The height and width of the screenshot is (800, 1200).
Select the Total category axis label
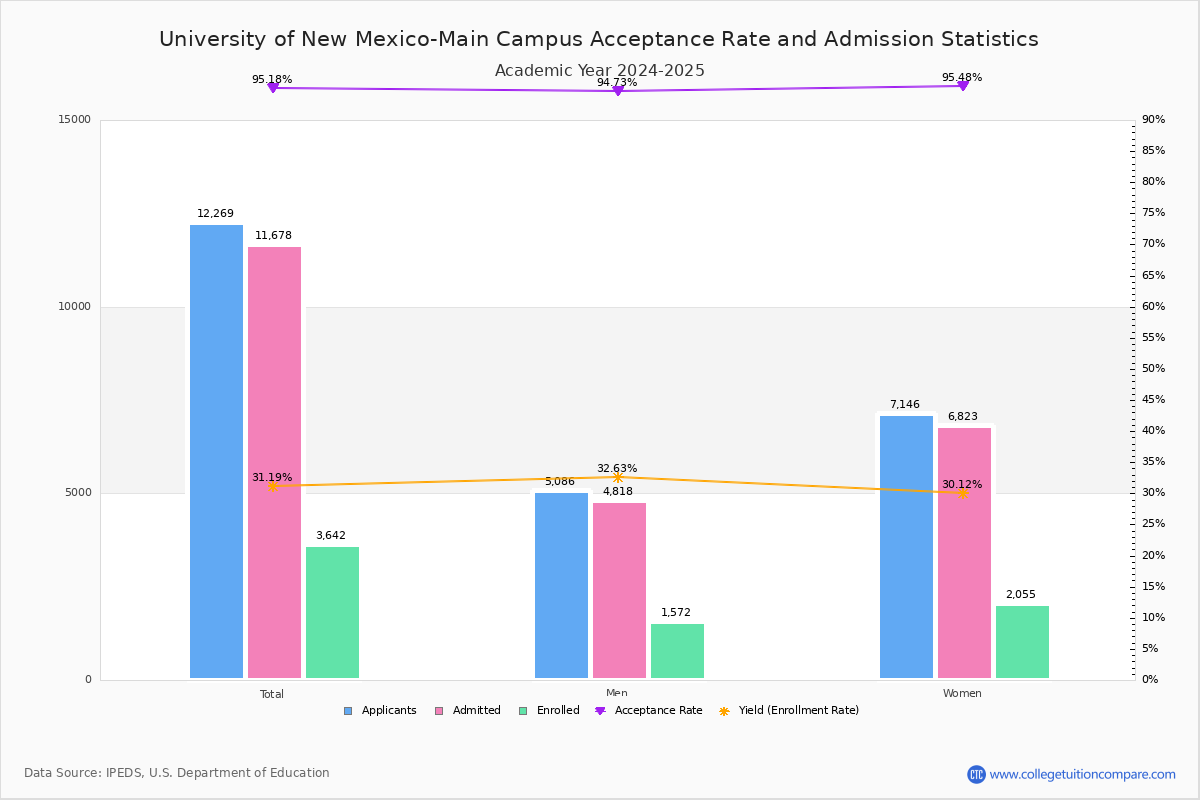[x=272, y=694]
